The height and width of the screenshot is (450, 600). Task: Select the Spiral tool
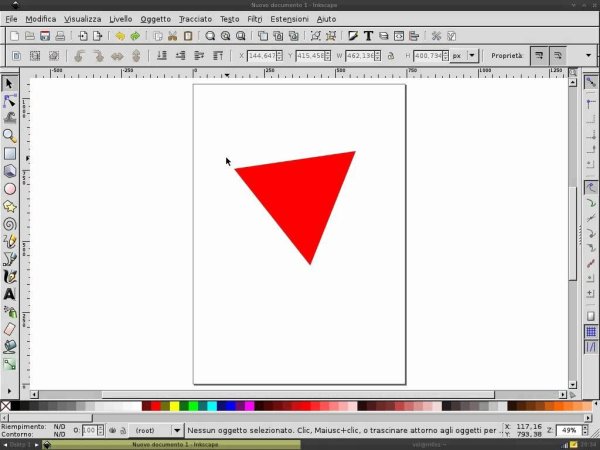(9, 224)
